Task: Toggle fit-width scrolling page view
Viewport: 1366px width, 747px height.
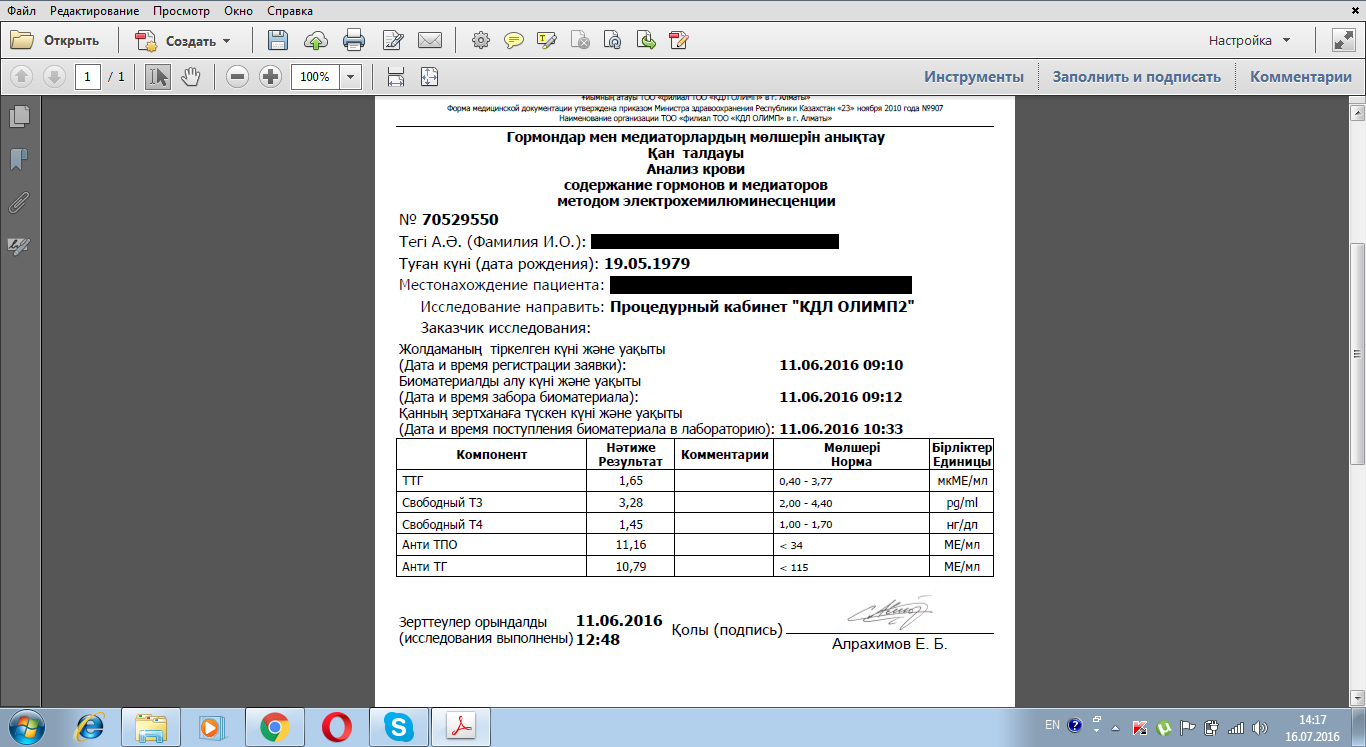Action: click(x=396, y=77)
